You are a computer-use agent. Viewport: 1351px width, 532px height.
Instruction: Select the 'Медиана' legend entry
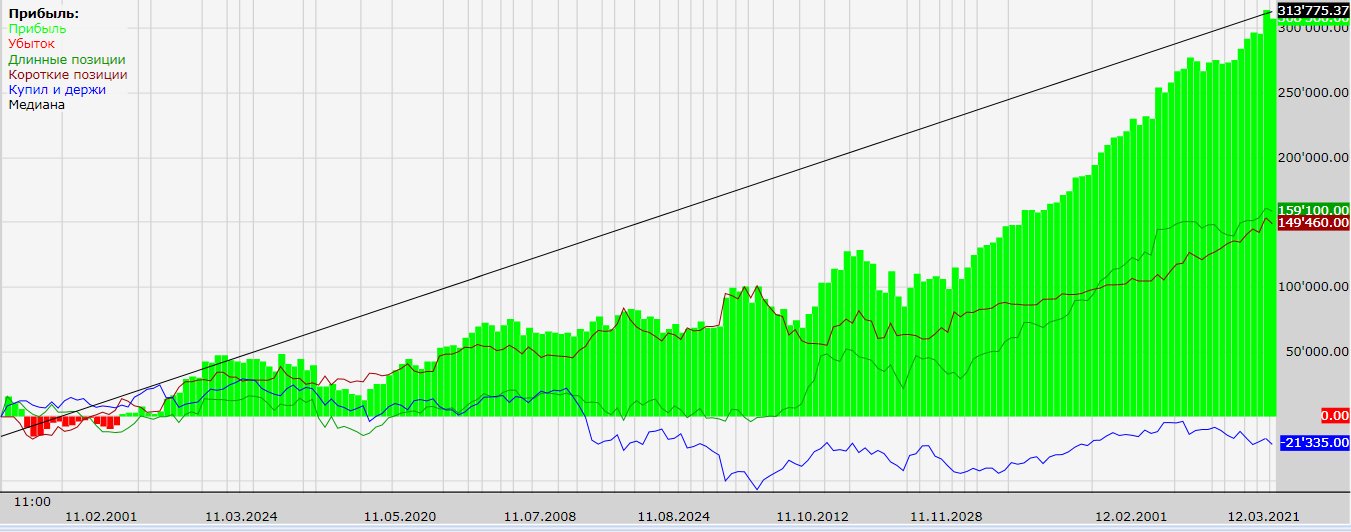click(x=36, y=105)
